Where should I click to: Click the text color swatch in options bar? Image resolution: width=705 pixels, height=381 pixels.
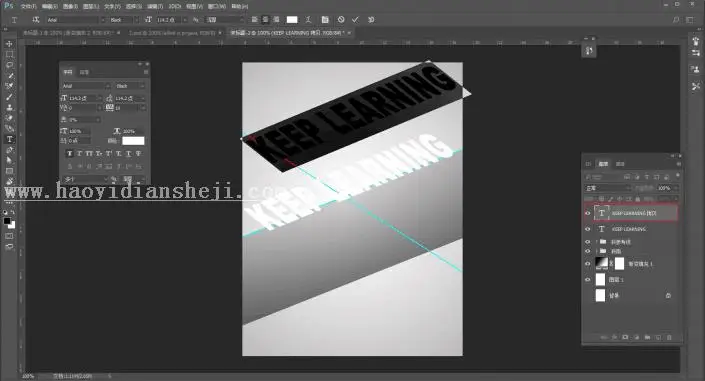(x=292, y=20)
